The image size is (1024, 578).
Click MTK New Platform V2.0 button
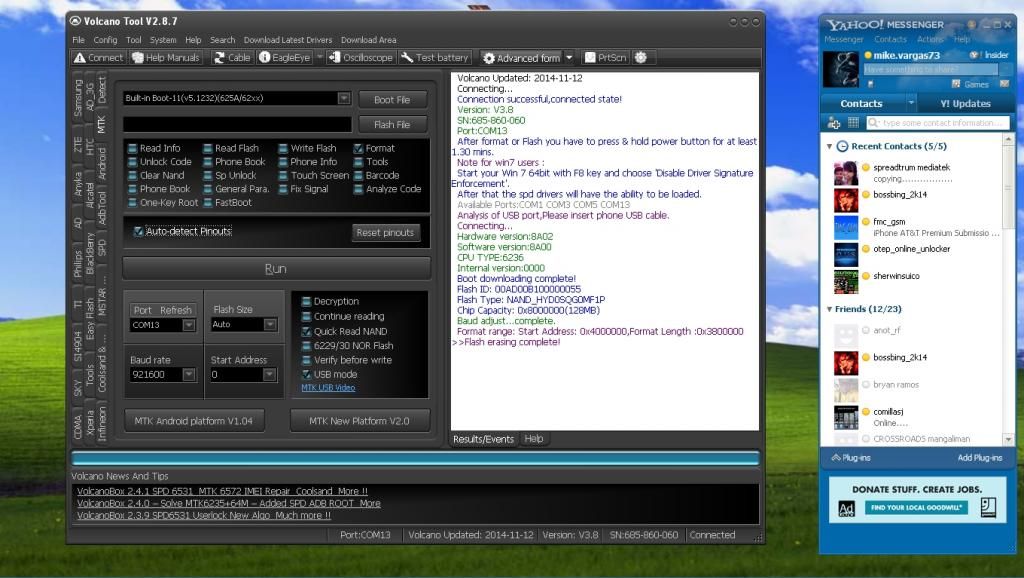[359, 421]
